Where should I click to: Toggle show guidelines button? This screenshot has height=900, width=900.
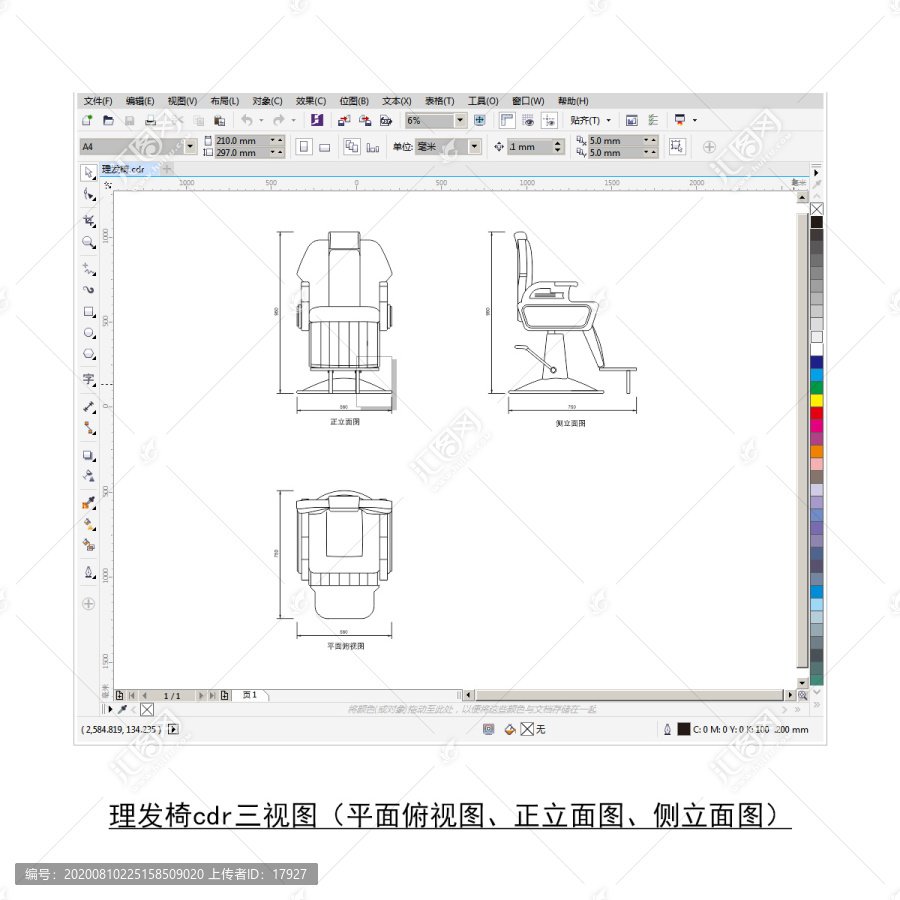(549, 120)
